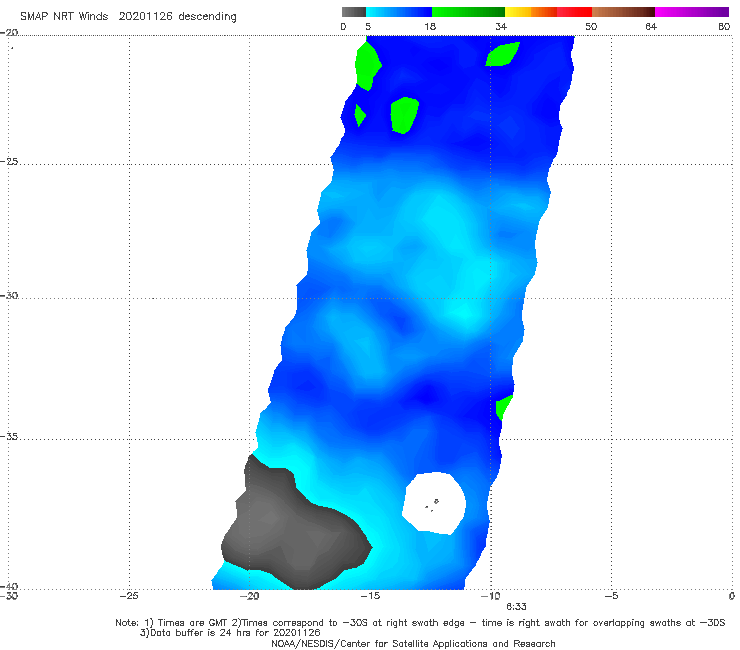Click the "-15" longitude axis label
The image size is (740, 650).
point(370,596)
